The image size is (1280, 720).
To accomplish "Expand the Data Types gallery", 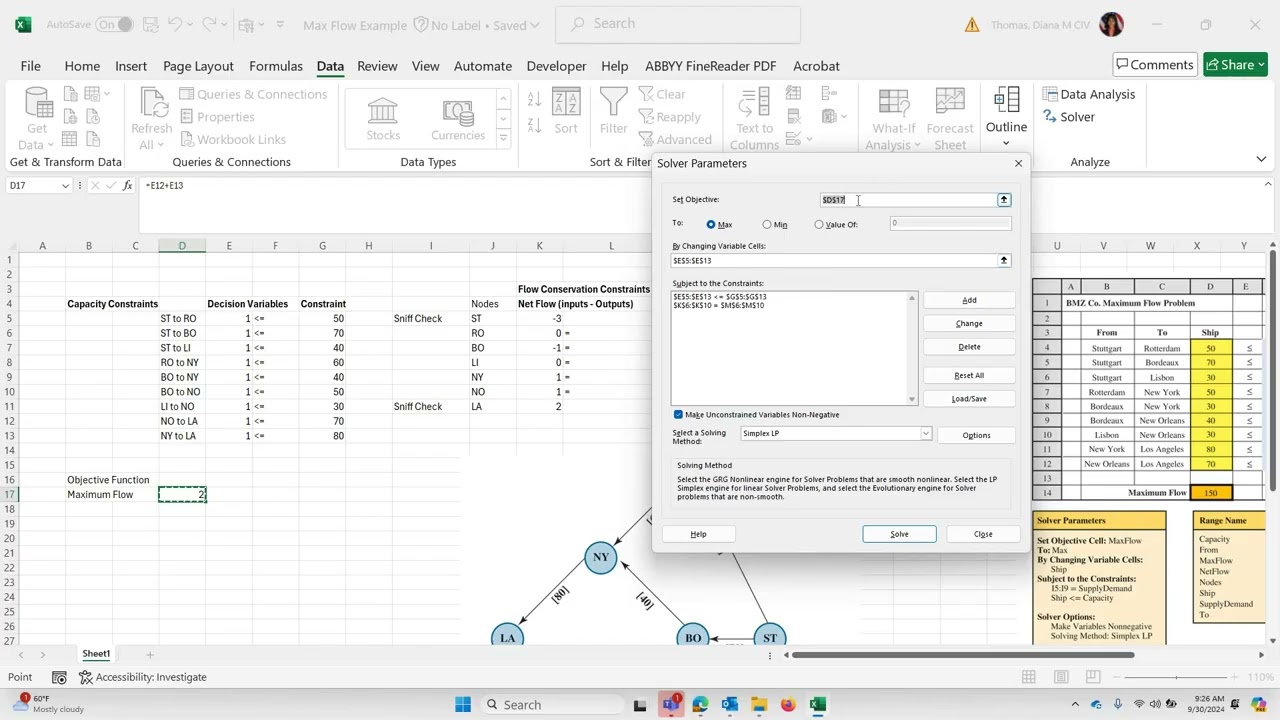I will (503, 139).
